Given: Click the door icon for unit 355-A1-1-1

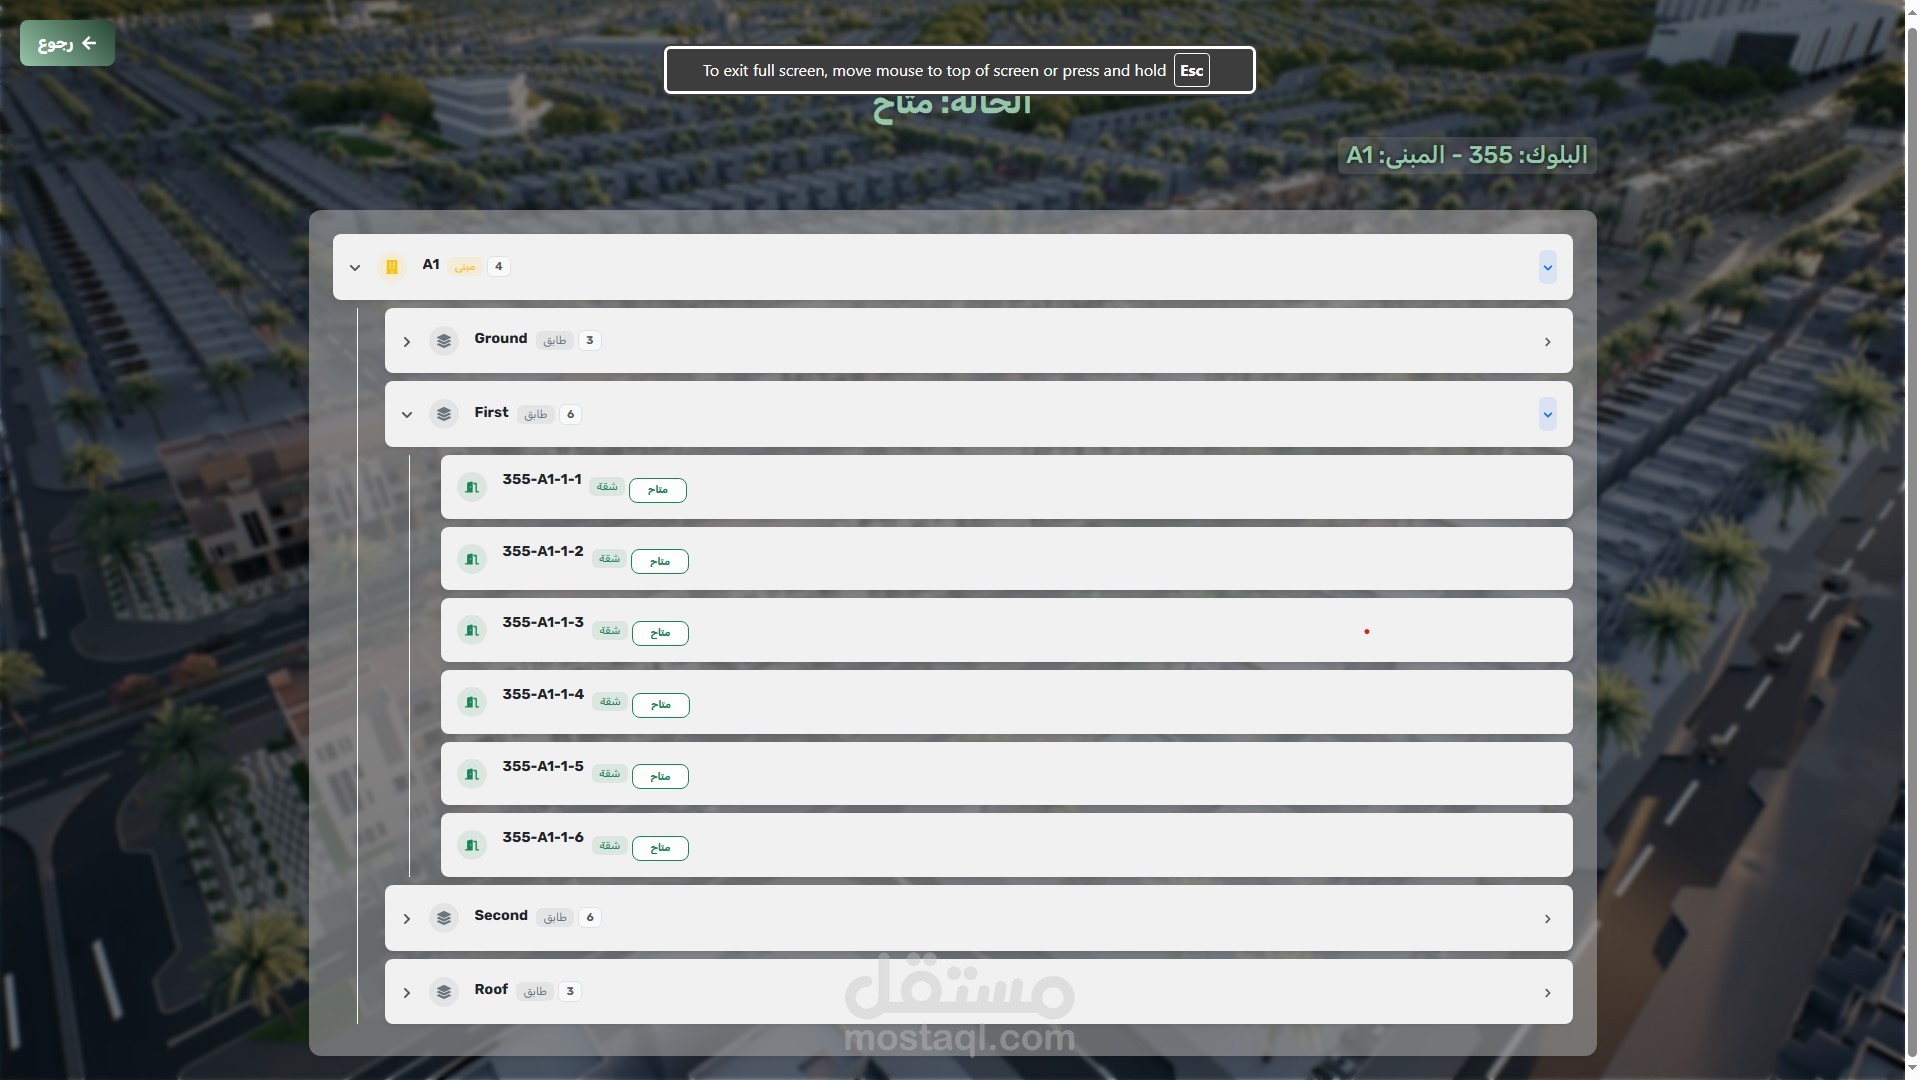Looking at the screenshot, I should pyautogui.click(x=472, y=487).
